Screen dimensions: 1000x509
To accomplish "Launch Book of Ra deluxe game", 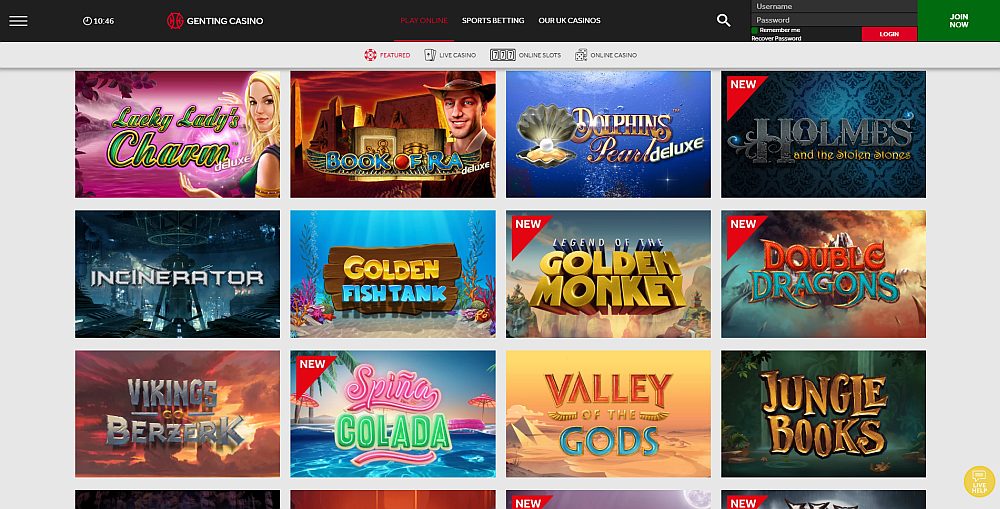I will [x=393, y=134].
